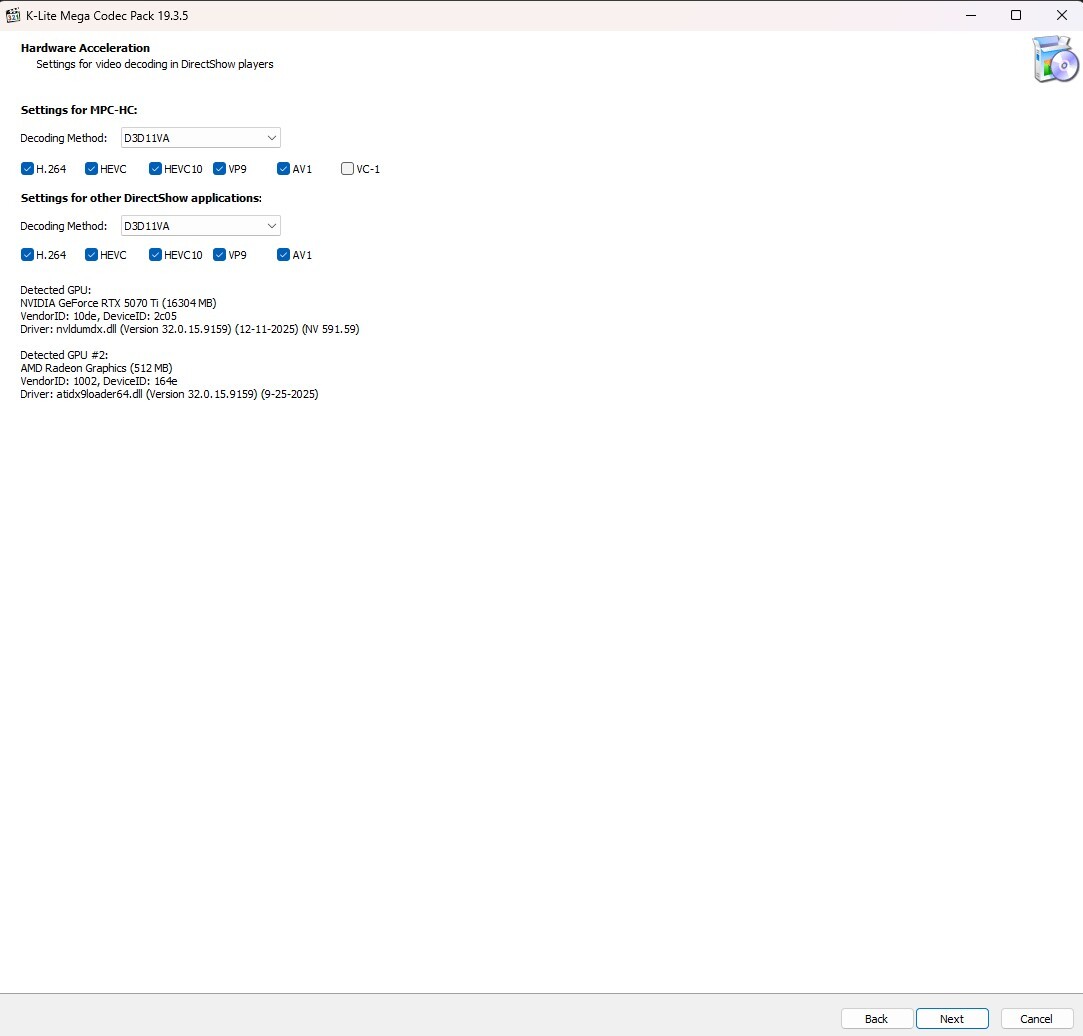The height and width of the screenshot is (1036, 1083).
Task: Uncheck AV1 for other DirectShow applications
Action: tap(283, 255)
